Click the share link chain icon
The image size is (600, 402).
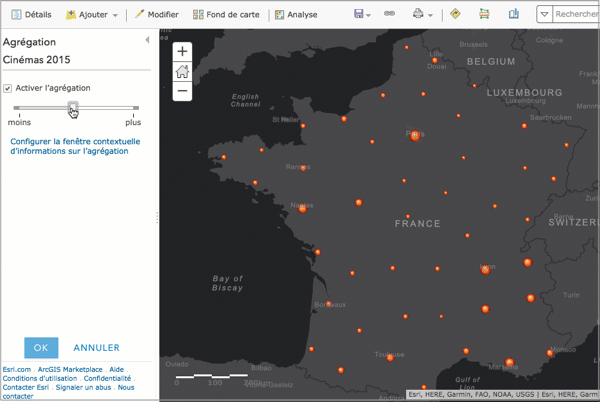(x=389, y=13)
